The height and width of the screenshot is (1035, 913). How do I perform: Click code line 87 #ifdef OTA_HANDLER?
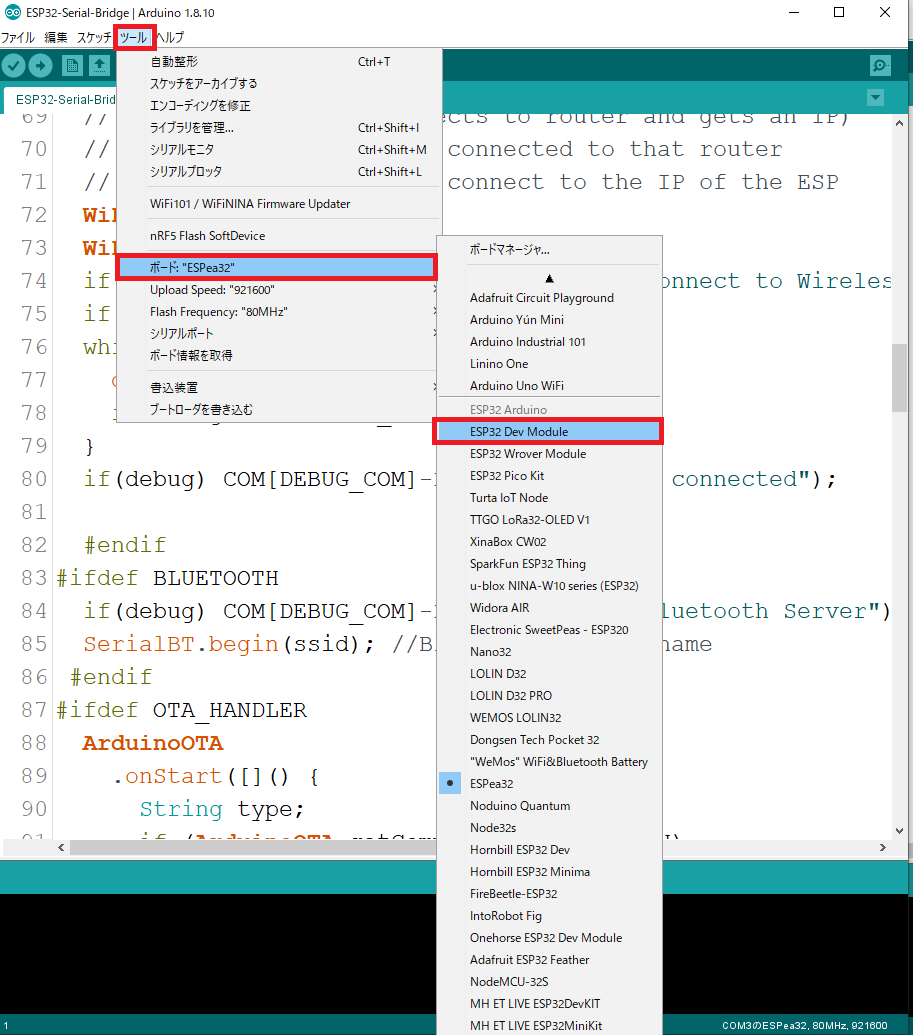pyautogui.click(x=182, y=710)
